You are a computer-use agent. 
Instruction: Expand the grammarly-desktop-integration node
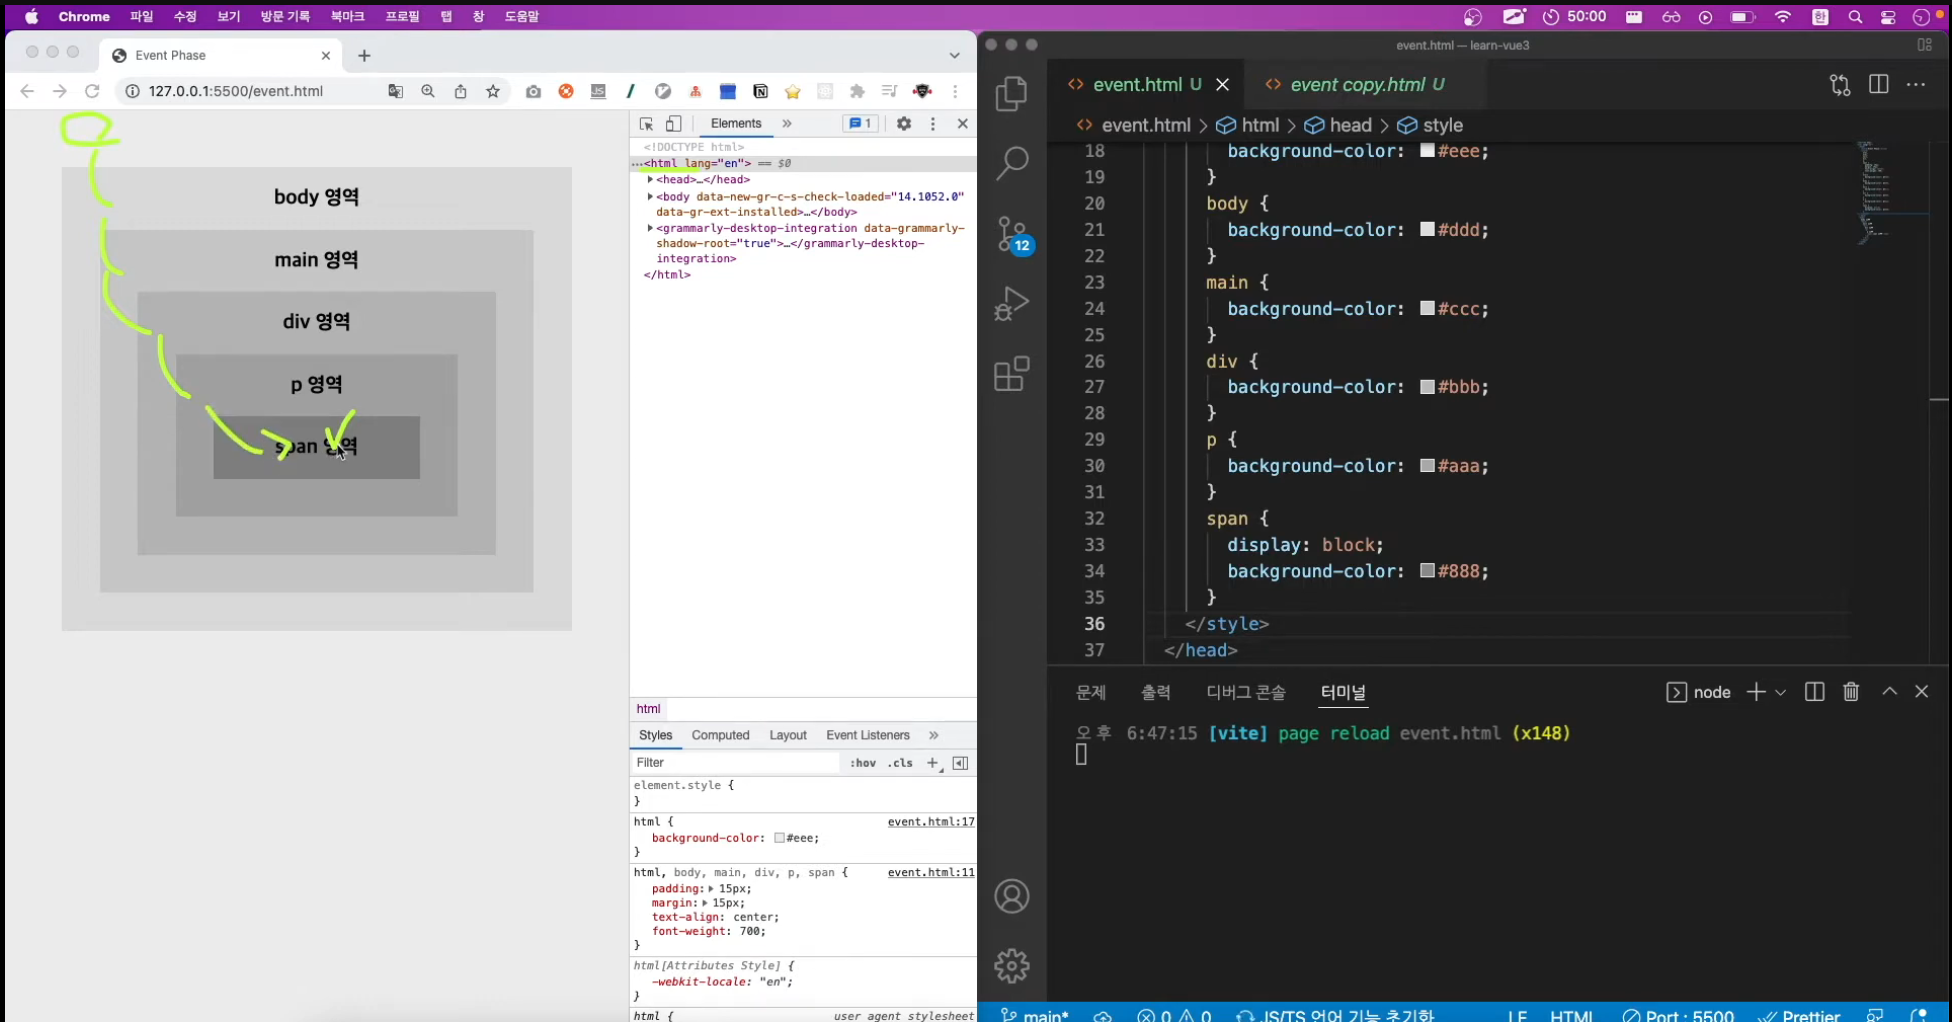click(x=650, y=228)
